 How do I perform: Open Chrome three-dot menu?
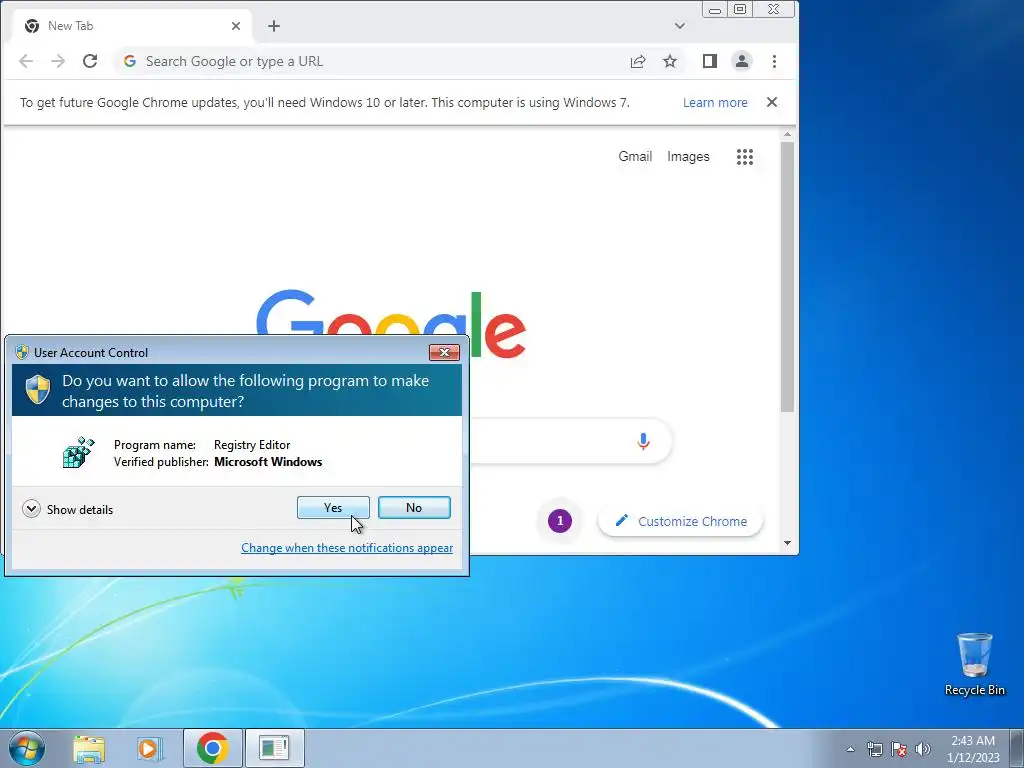[775, 61]
